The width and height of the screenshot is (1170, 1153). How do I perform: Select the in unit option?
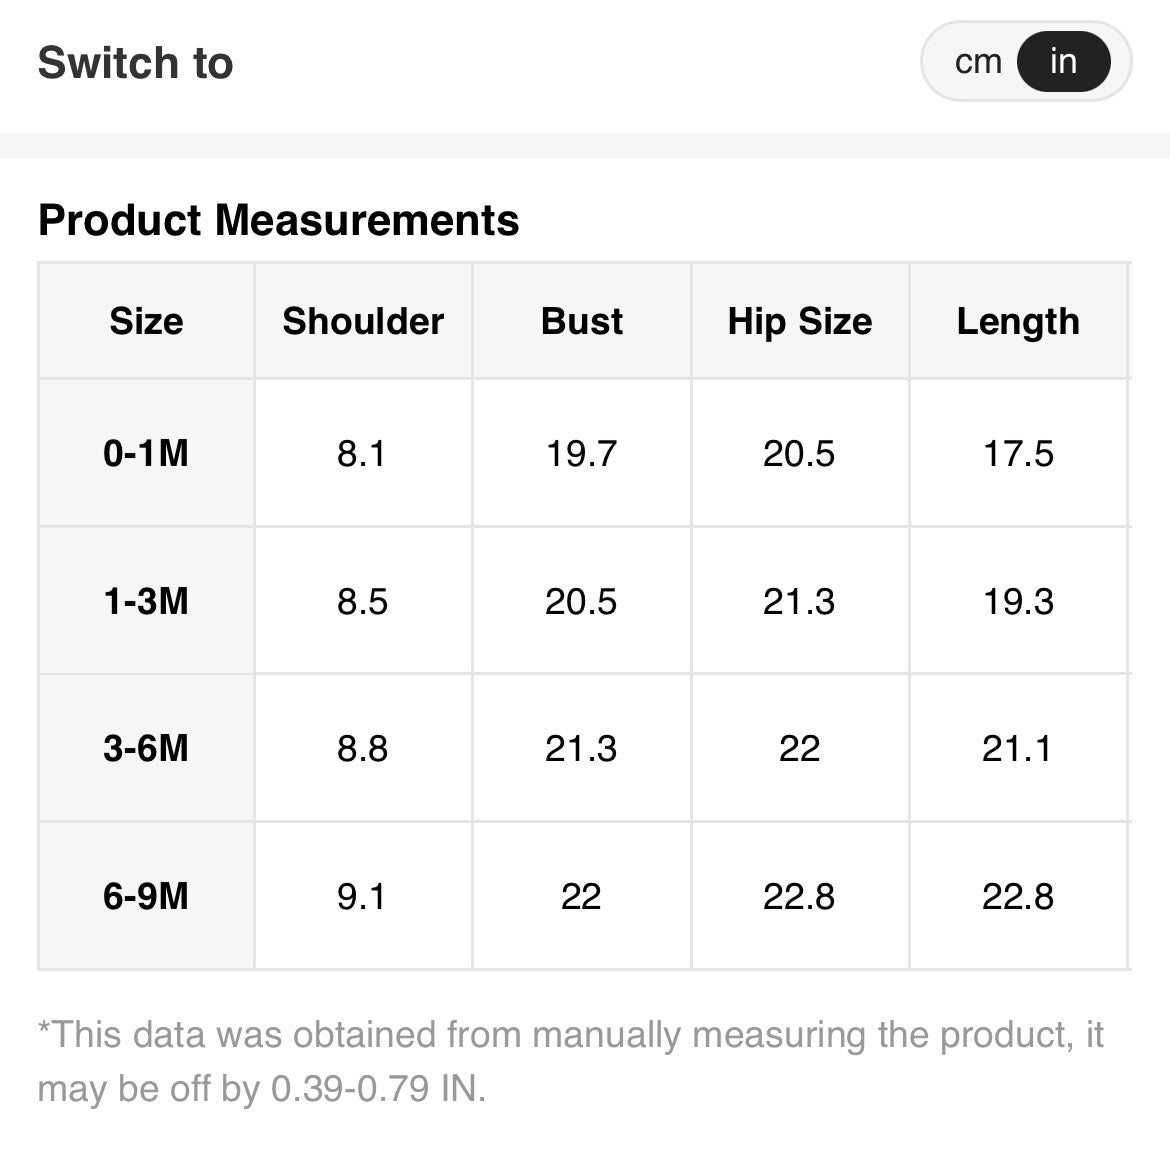(x=1063, y=62)
